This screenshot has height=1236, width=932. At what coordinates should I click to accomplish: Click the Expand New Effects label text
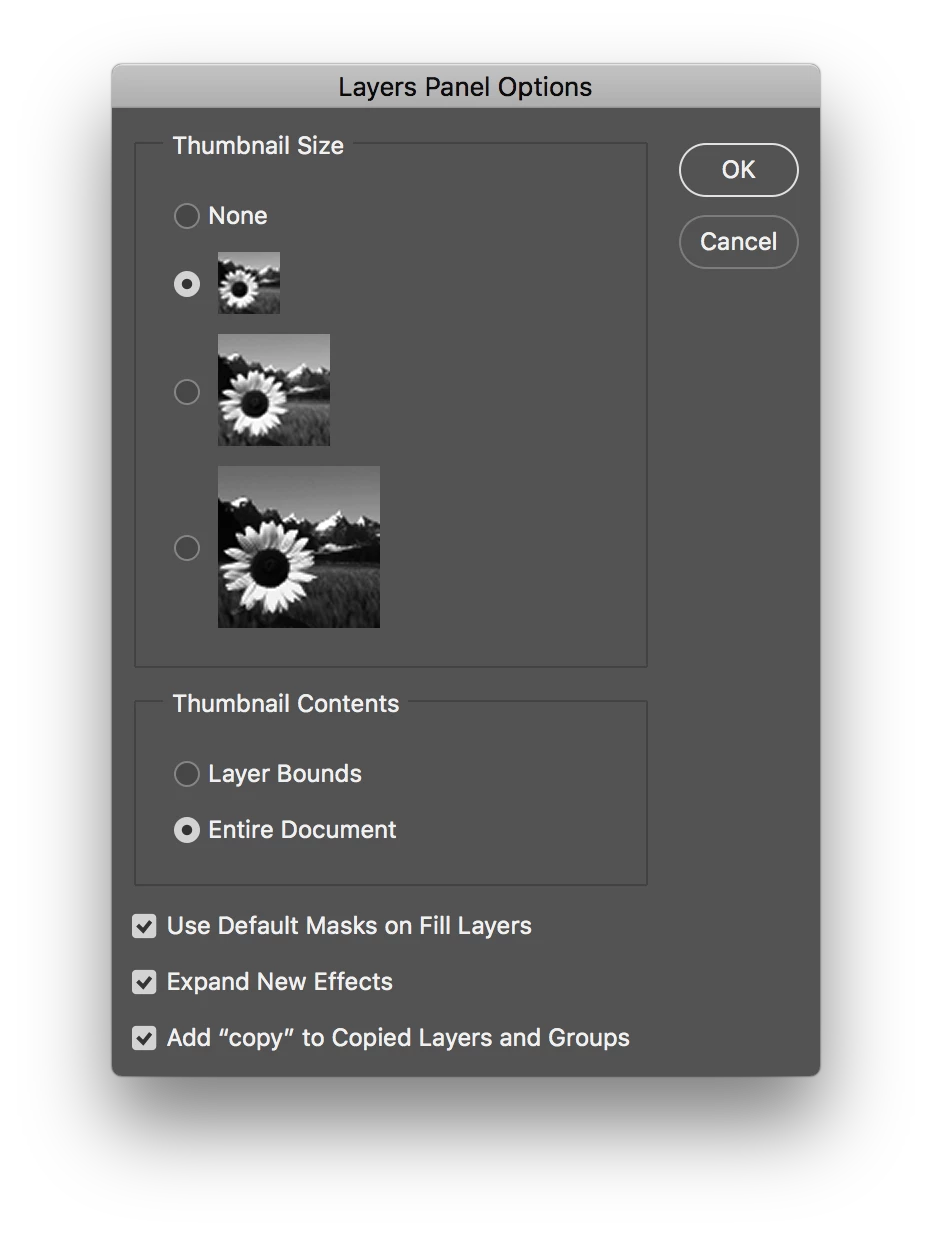click(x=280, y=982)
